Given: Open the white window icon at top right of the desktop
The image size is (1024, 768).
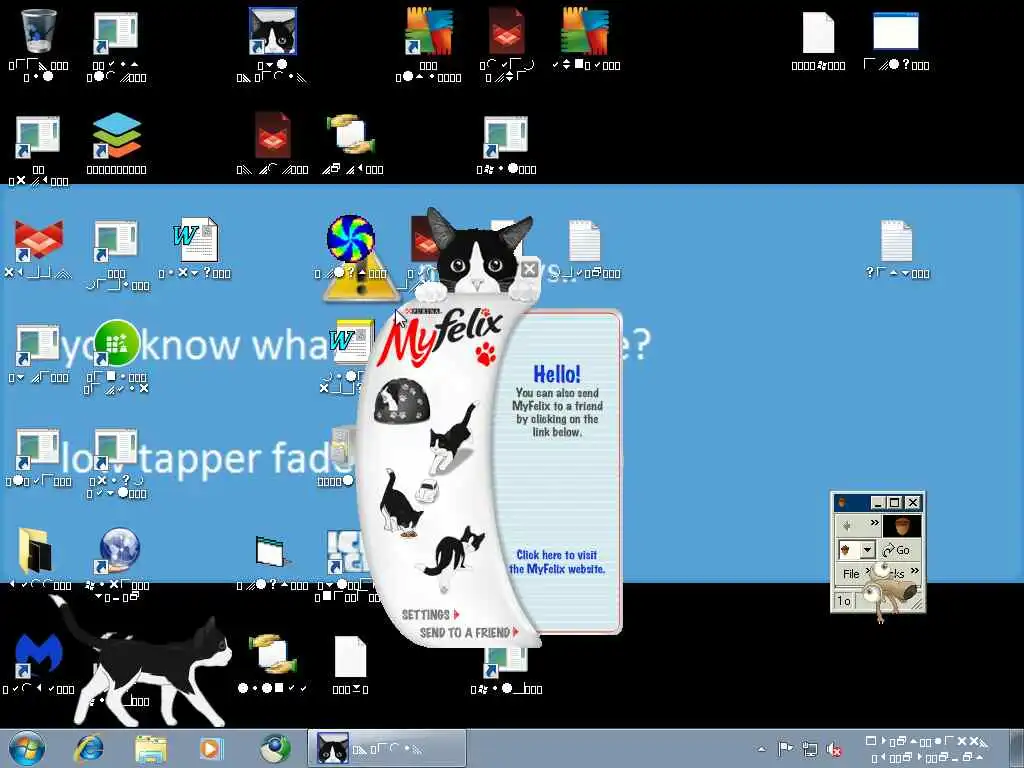Looking at the screenshot, I should coord(895,31).
